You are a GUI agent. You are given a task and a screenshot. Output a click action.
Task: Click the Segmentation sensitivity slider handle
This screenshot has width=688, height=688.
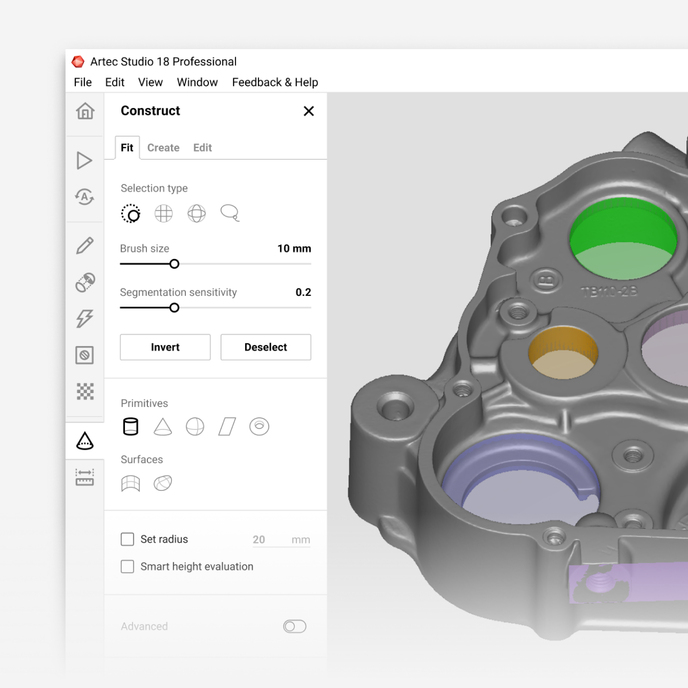(x=174, y=308)
